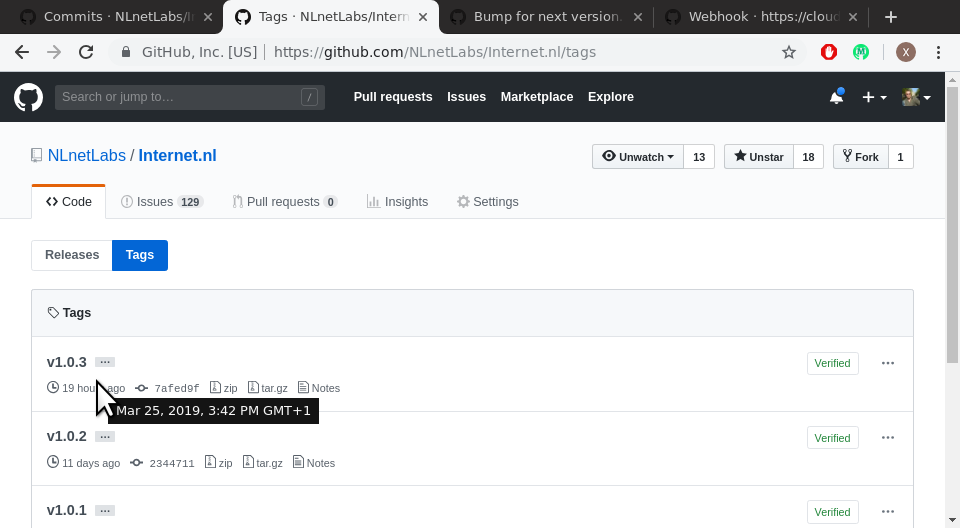960x528 pixels.
Task: Click Verified badge for v1.0.3
Action: (833, 363)
